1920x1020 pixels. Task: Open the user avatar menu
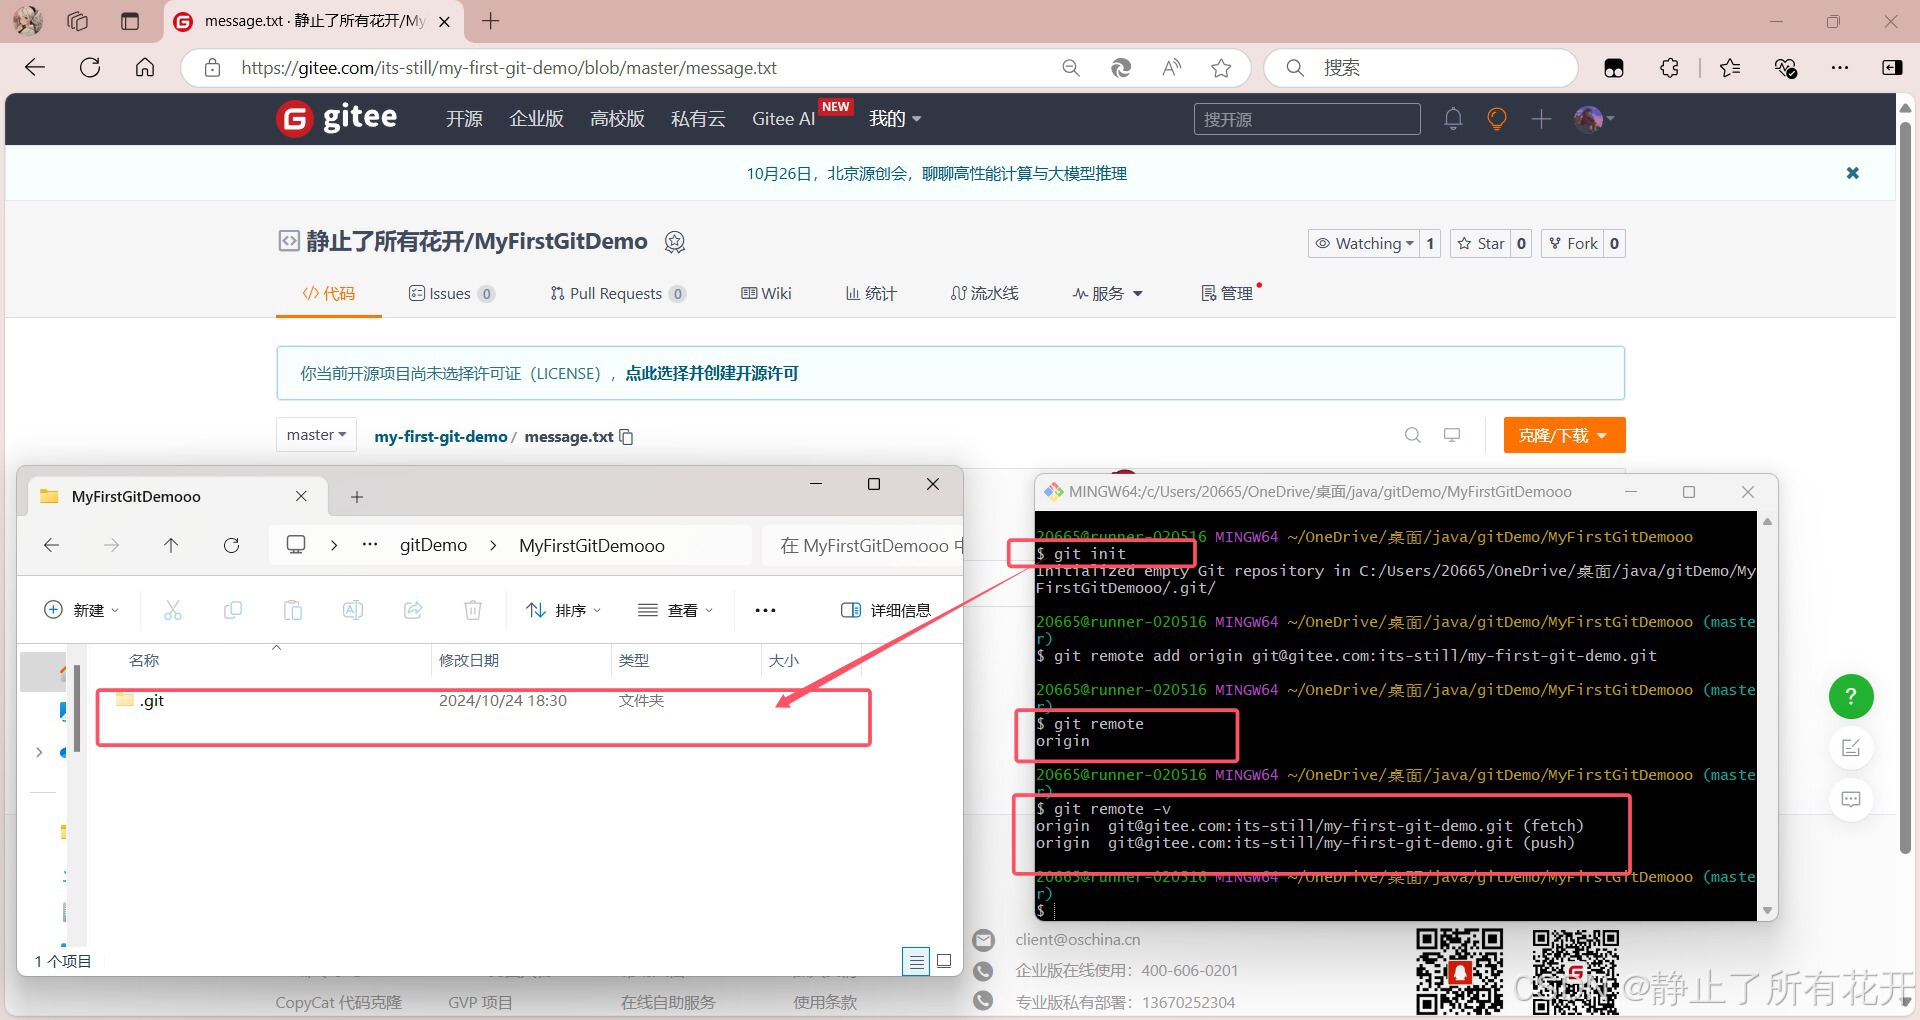[1594, 119]
